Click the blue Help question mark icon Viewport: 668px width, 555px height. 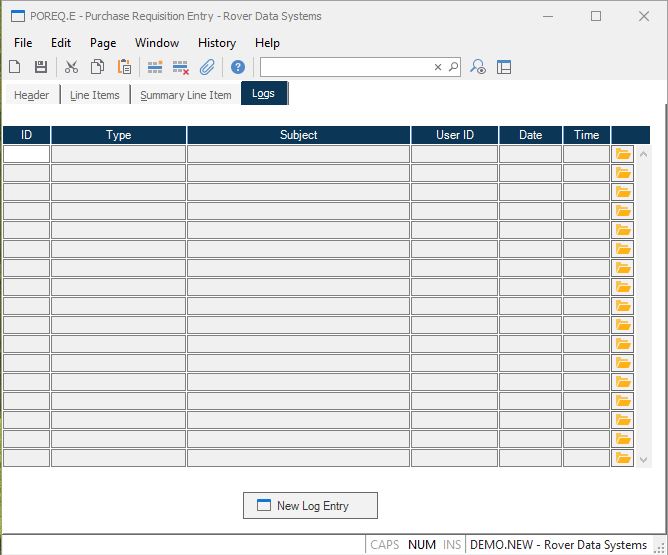238,67
